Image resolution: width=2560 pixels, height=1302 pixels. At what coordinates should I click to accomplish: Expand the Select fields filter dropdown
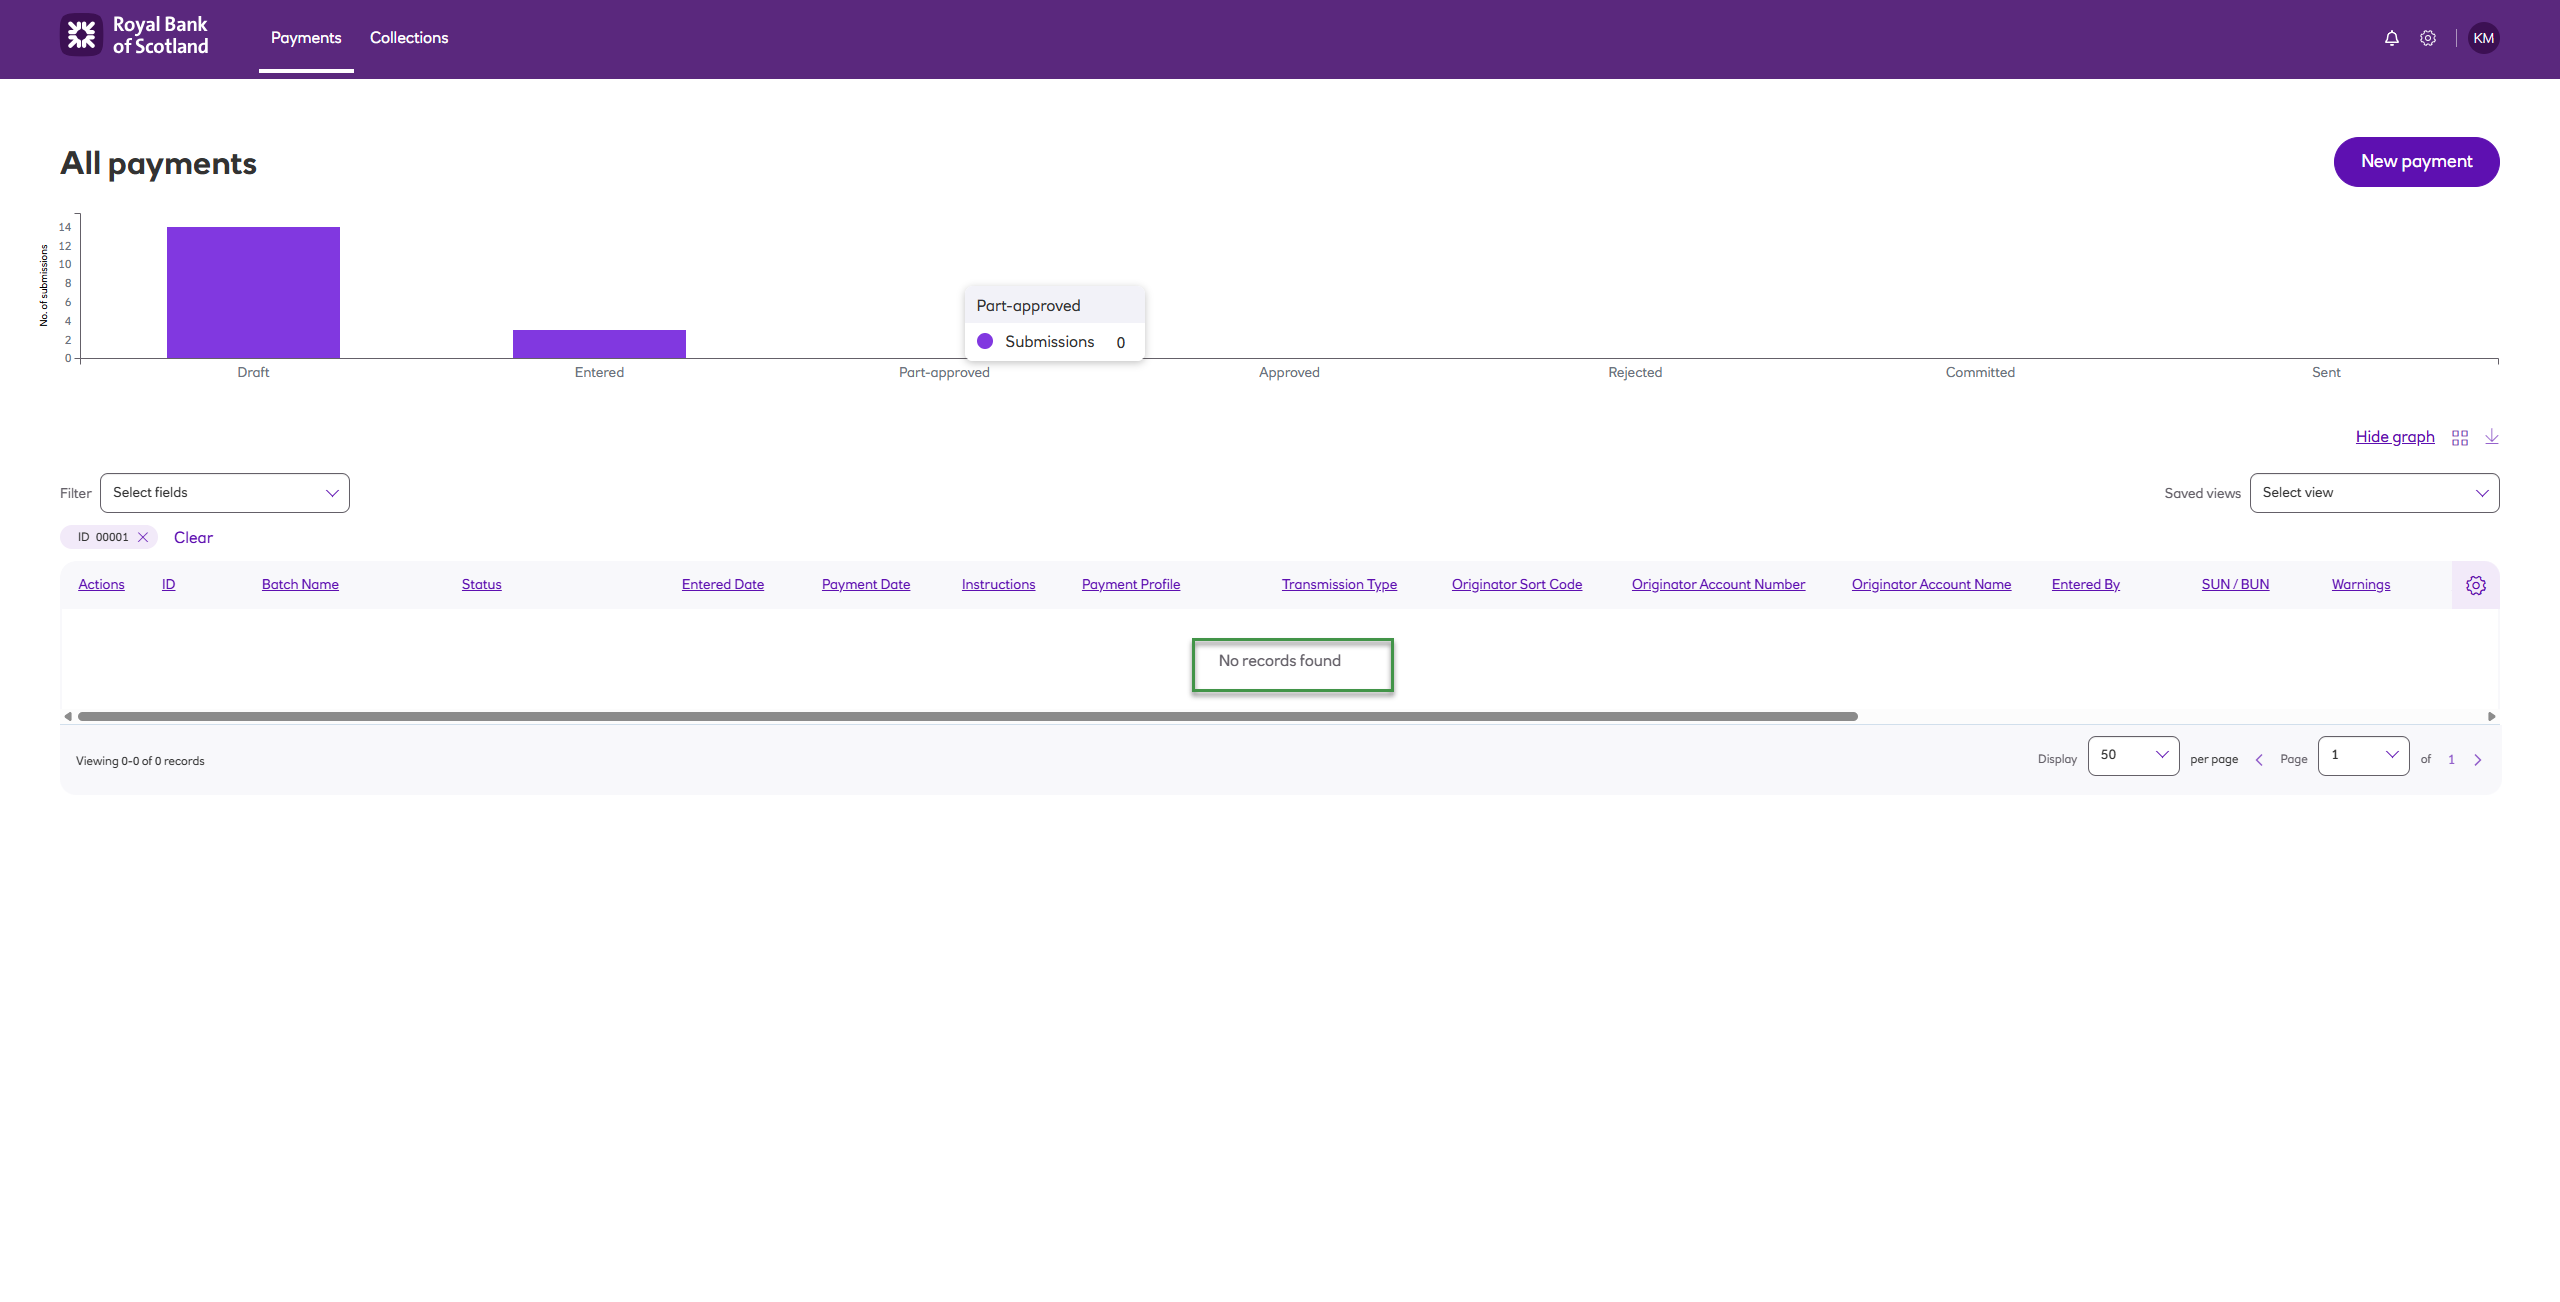[x=225, y=493]
